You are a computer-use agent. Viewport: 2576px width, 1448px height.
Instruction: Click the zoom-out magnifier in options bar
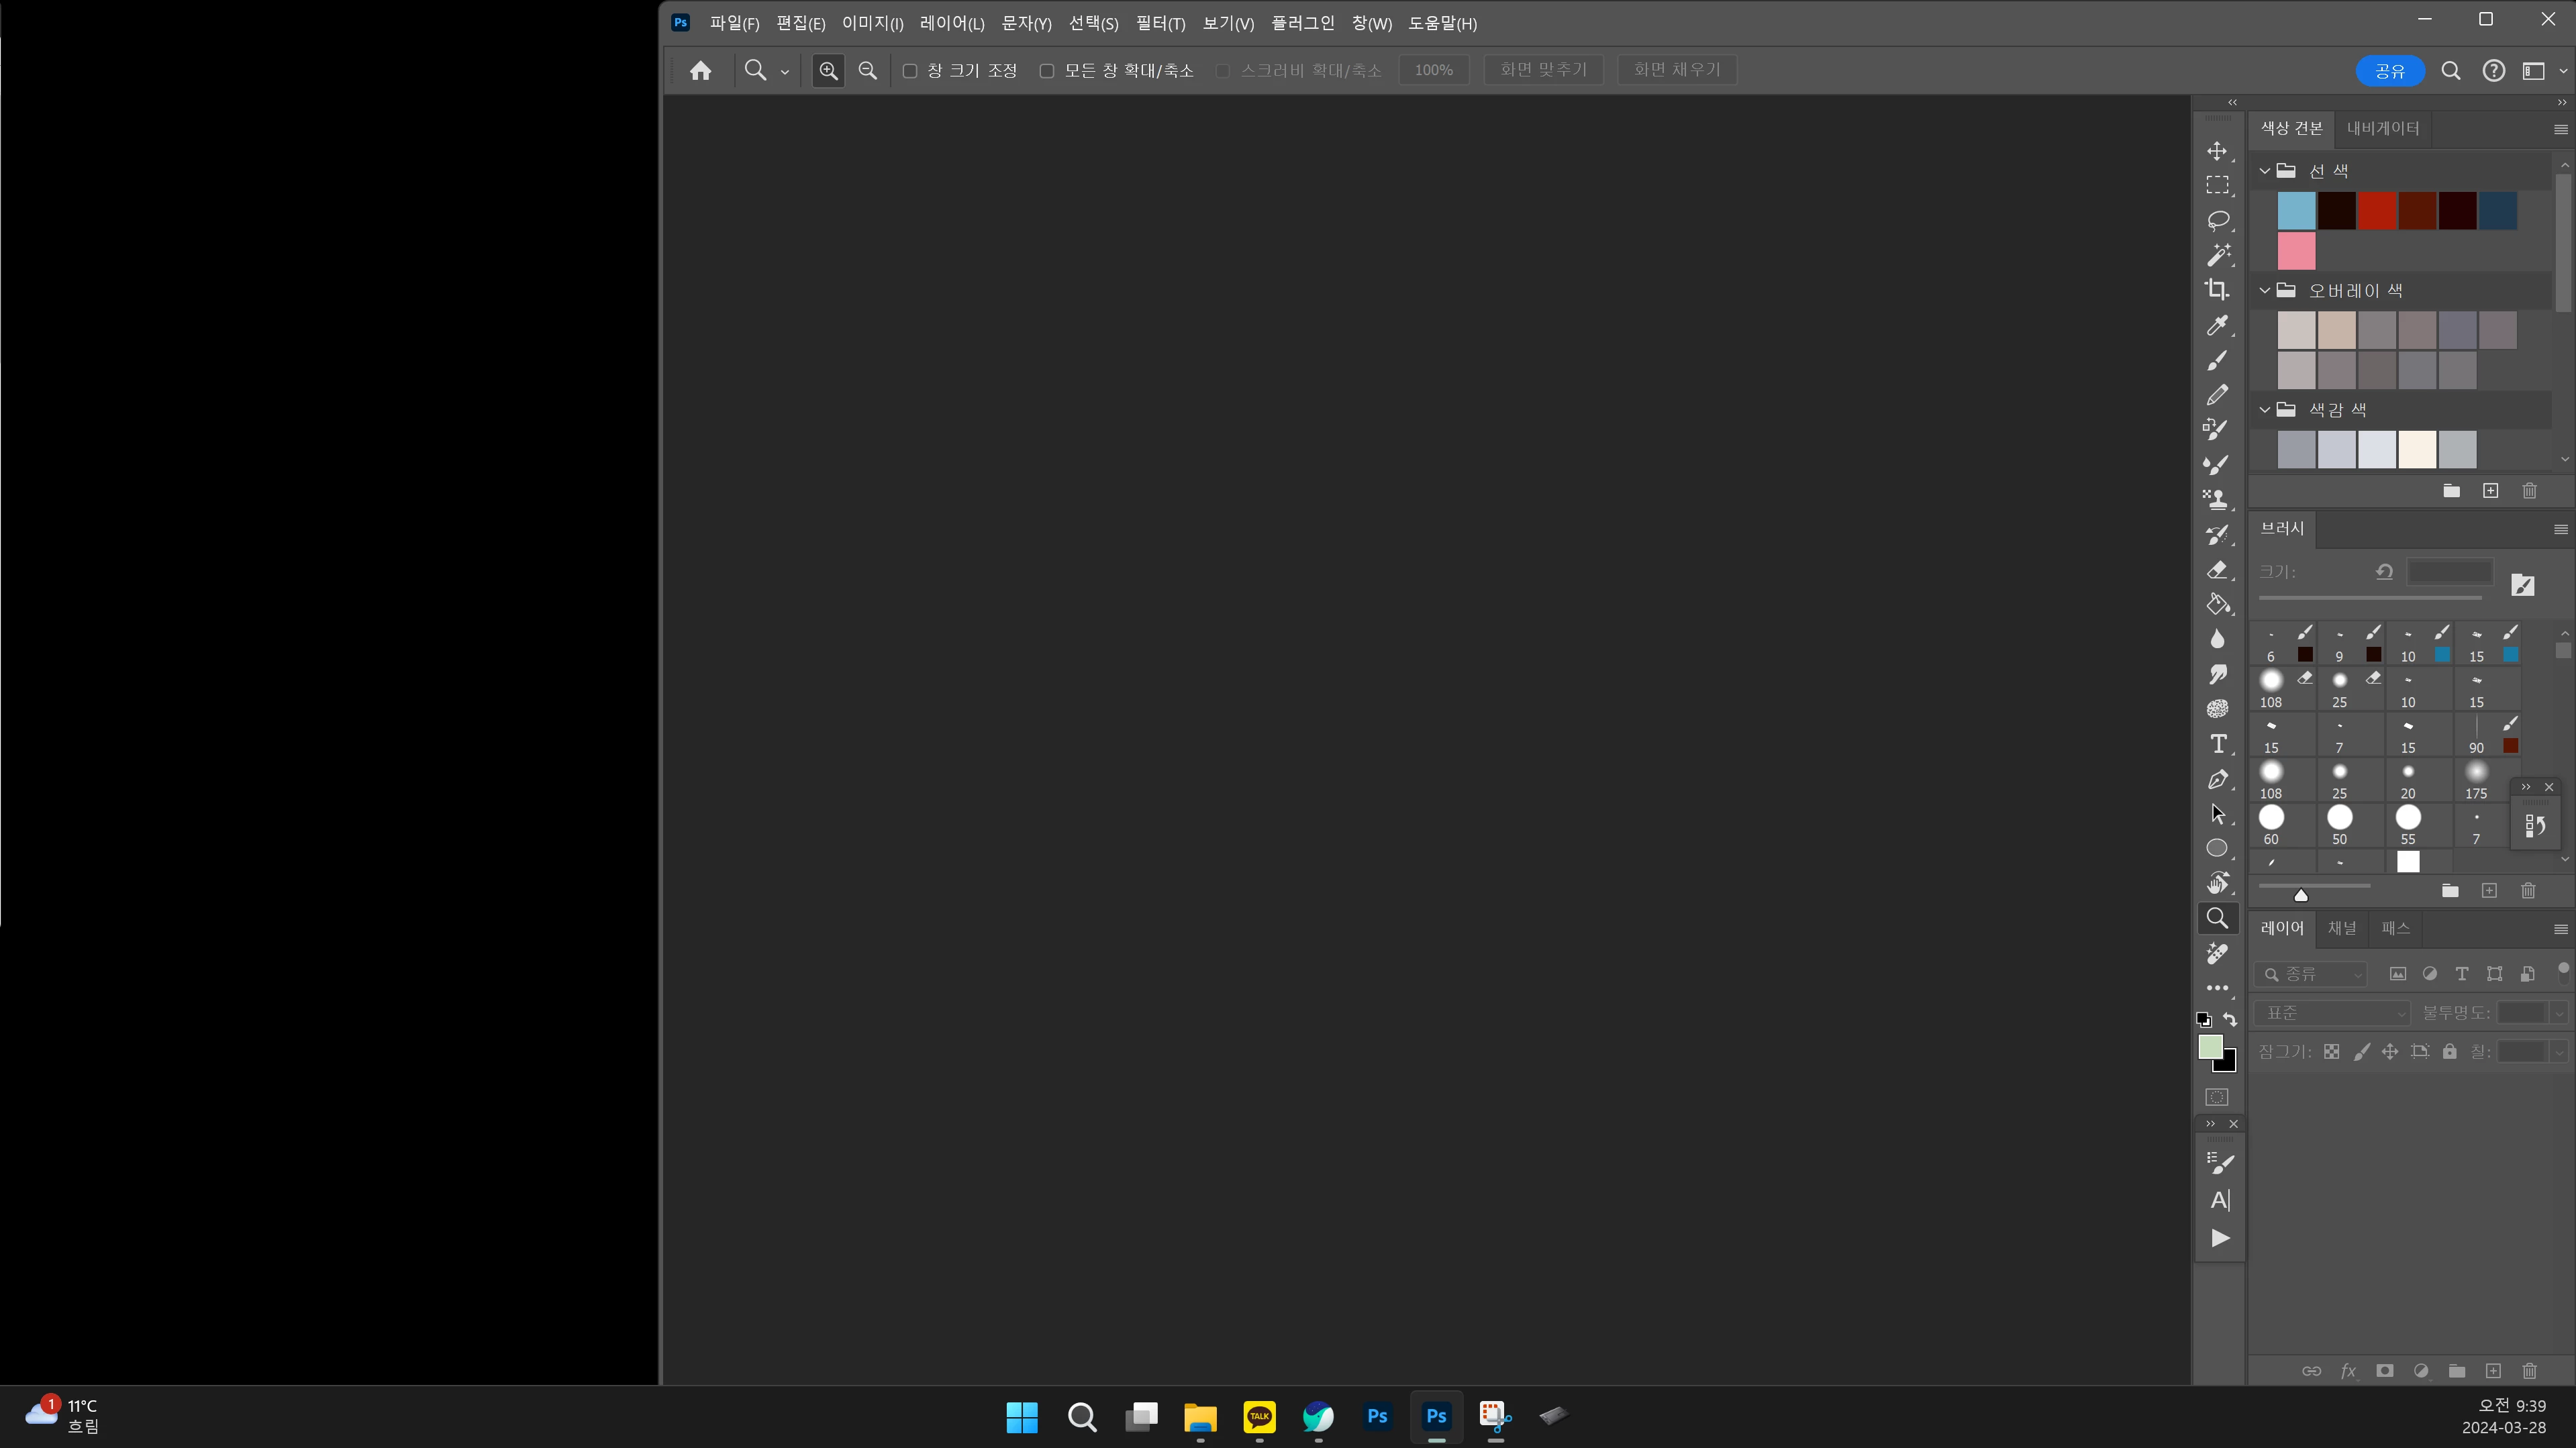(867, 70)
